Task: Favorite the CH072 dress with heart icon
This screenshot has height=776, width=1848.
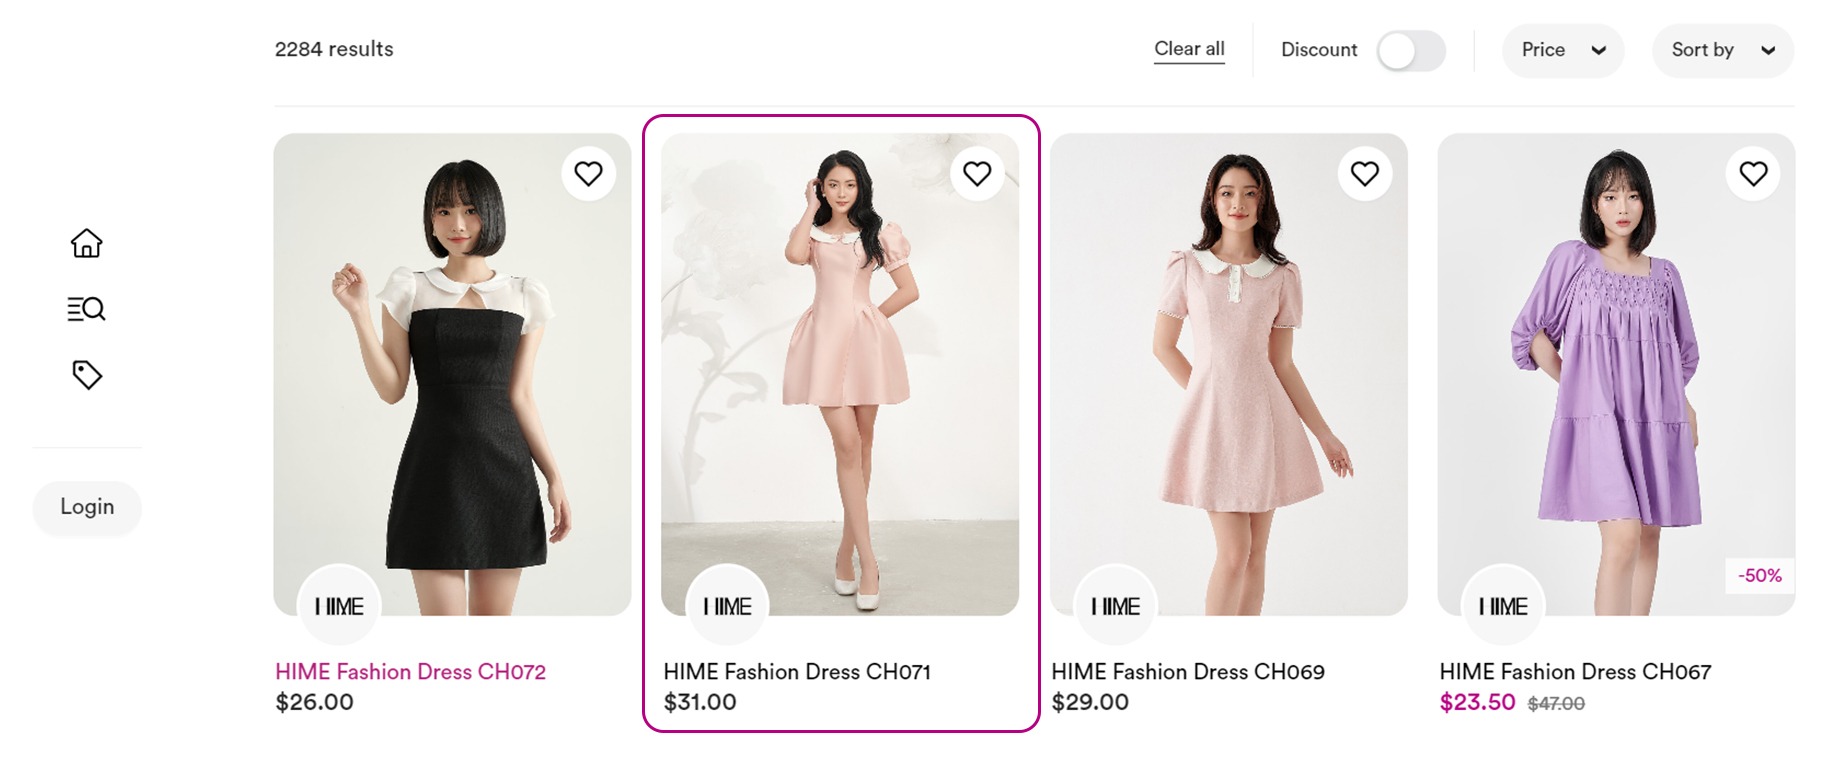Action: (589, 174)
